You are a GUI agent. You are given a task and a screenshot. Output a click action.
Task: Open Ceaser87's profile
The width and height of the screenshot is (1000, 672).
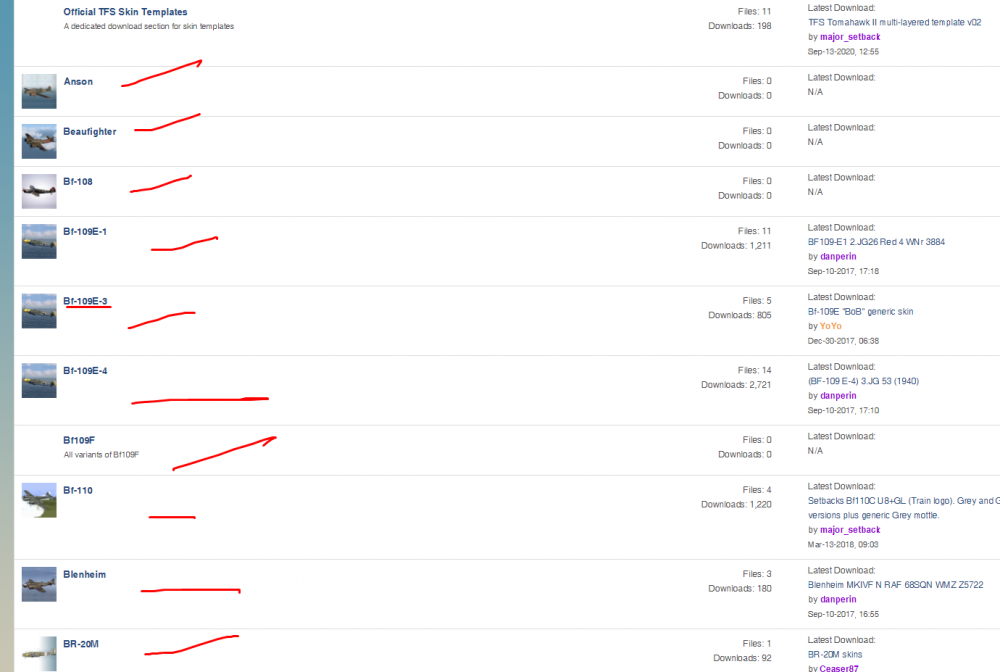838,667
